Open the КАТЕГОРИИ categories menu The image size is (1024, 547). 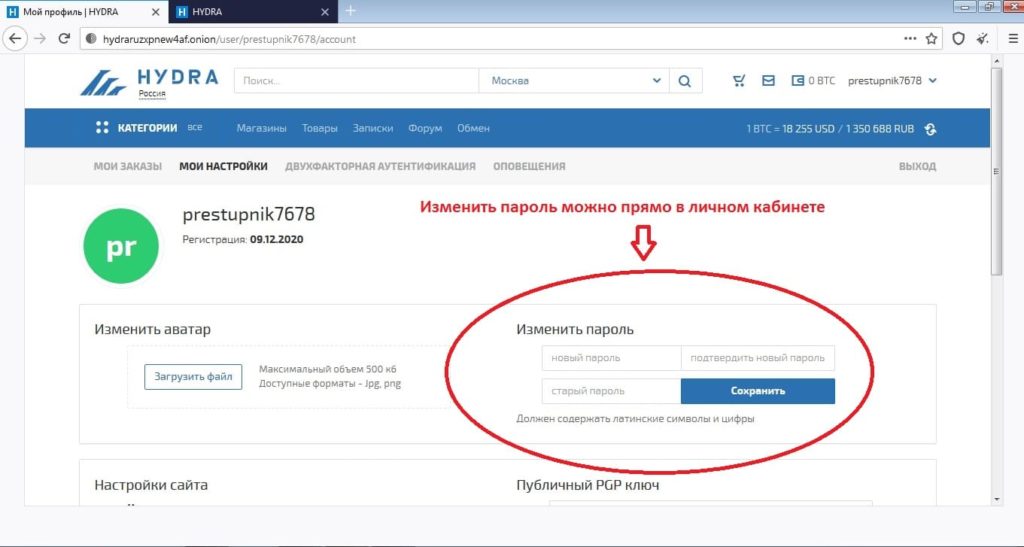click(136, 128)
